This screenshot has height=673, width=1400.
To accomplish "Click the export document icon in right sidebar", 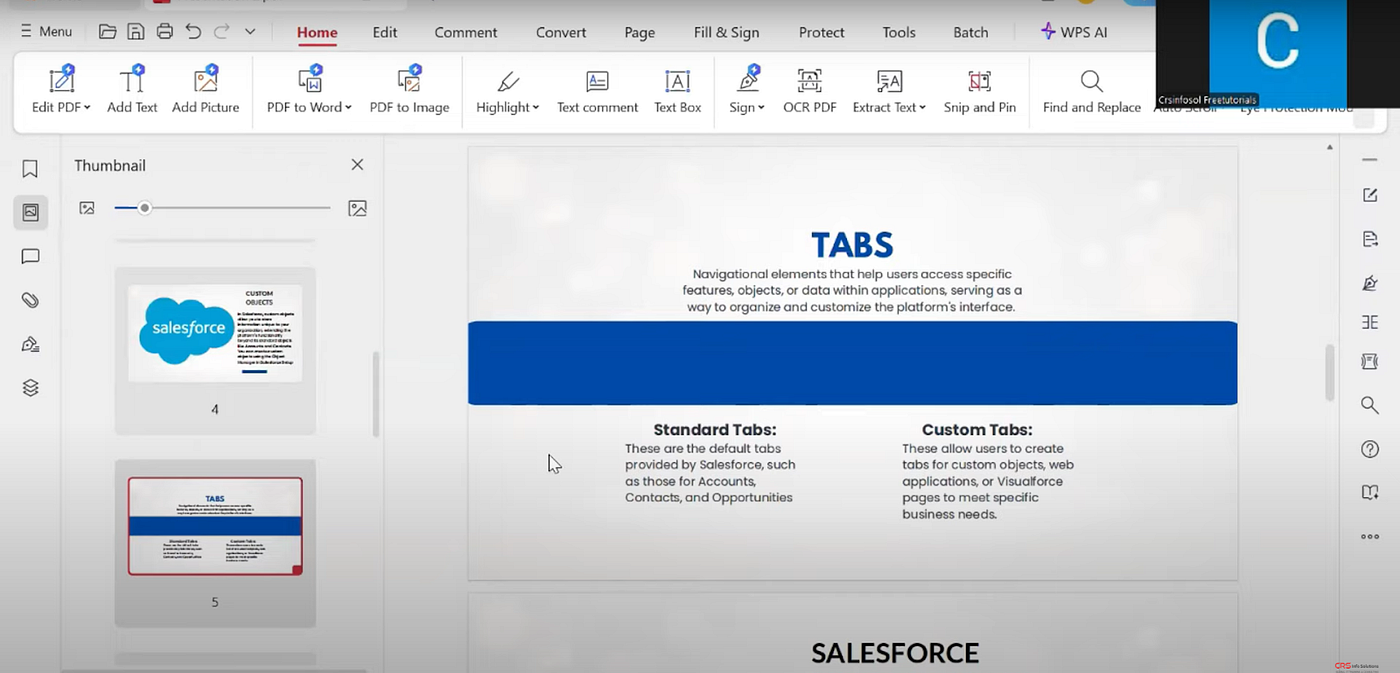I will tap(1370, 239).
